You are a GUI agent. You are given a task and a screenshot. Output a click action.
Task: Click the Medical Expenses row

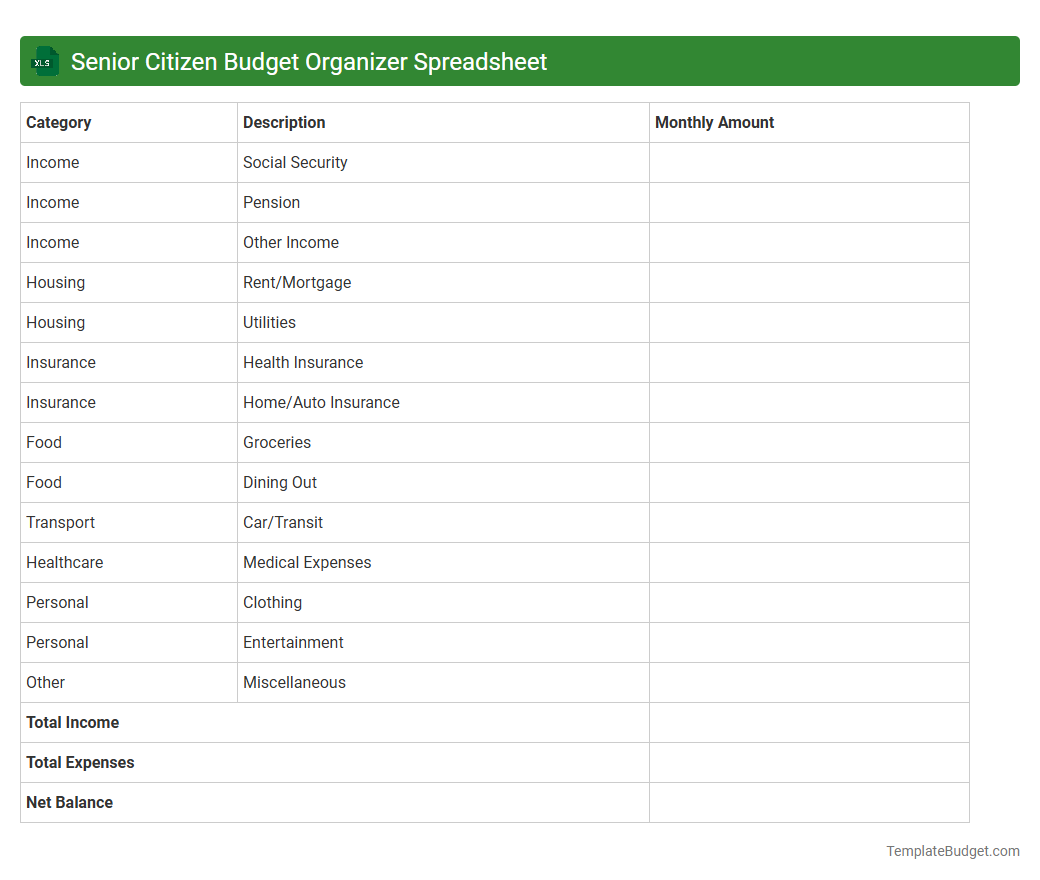[x=307, y=562]
